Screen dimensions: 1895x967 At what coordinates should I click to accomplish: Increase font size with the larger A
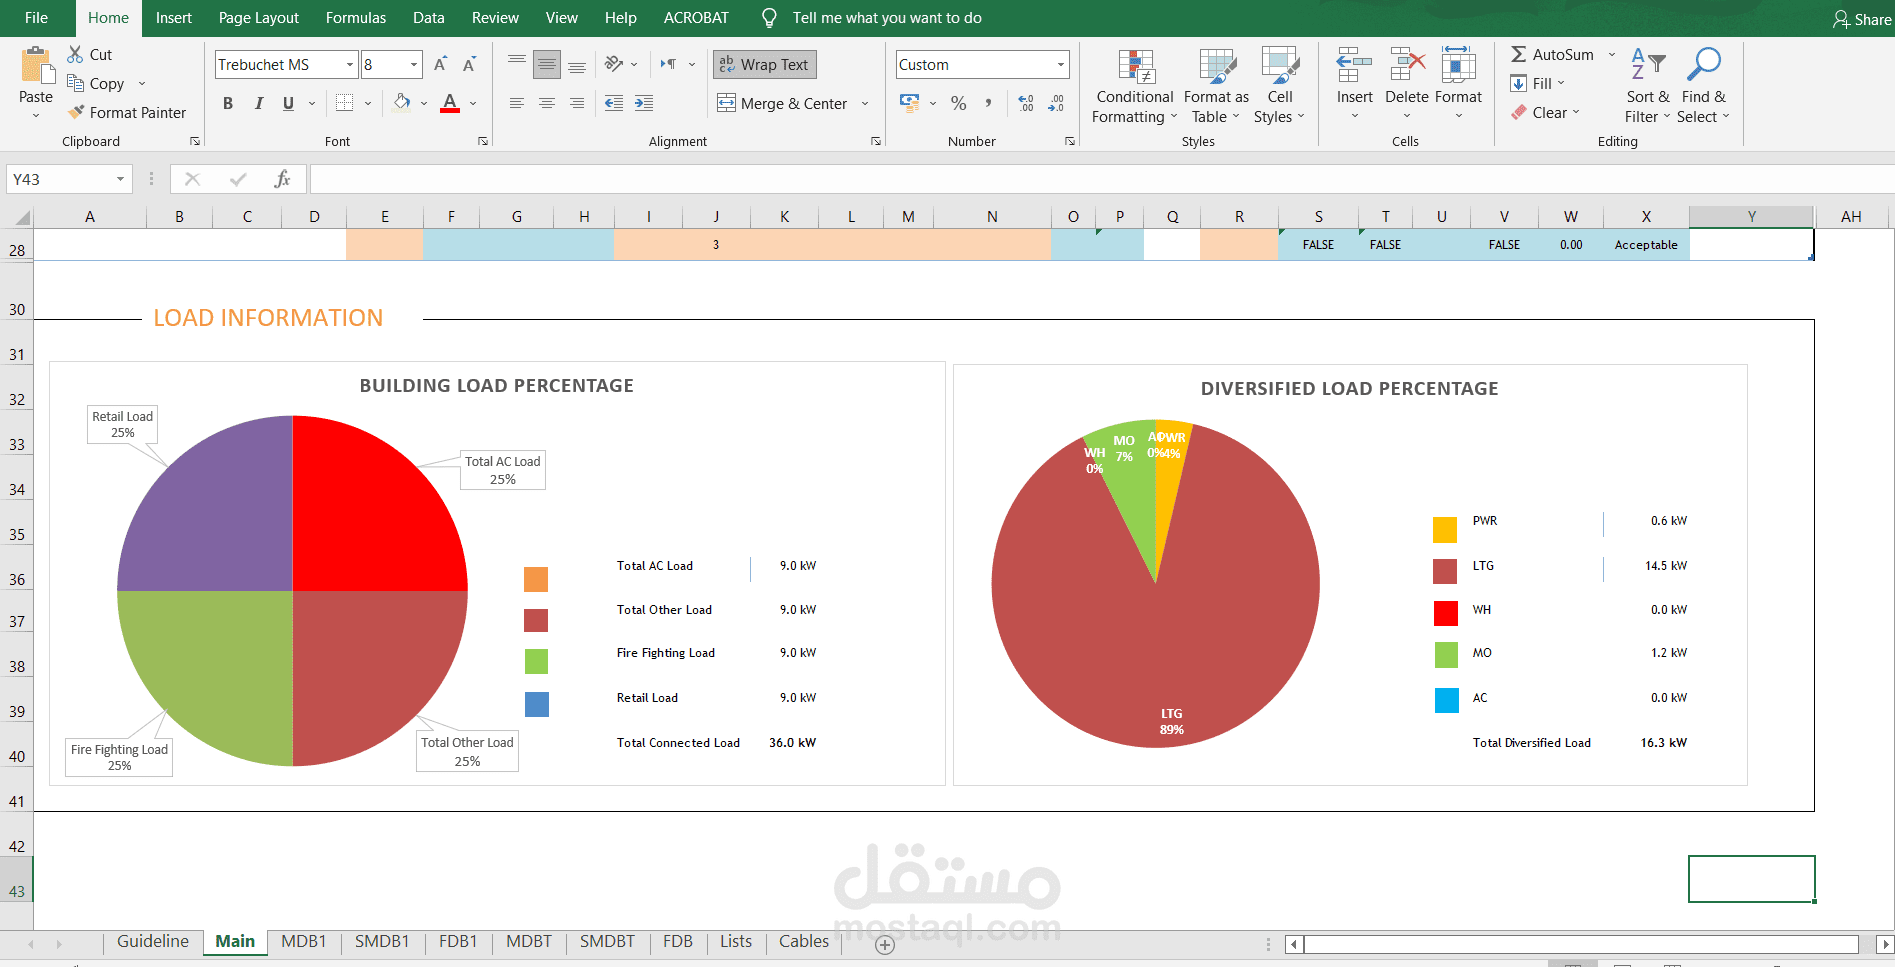(440, 64)
